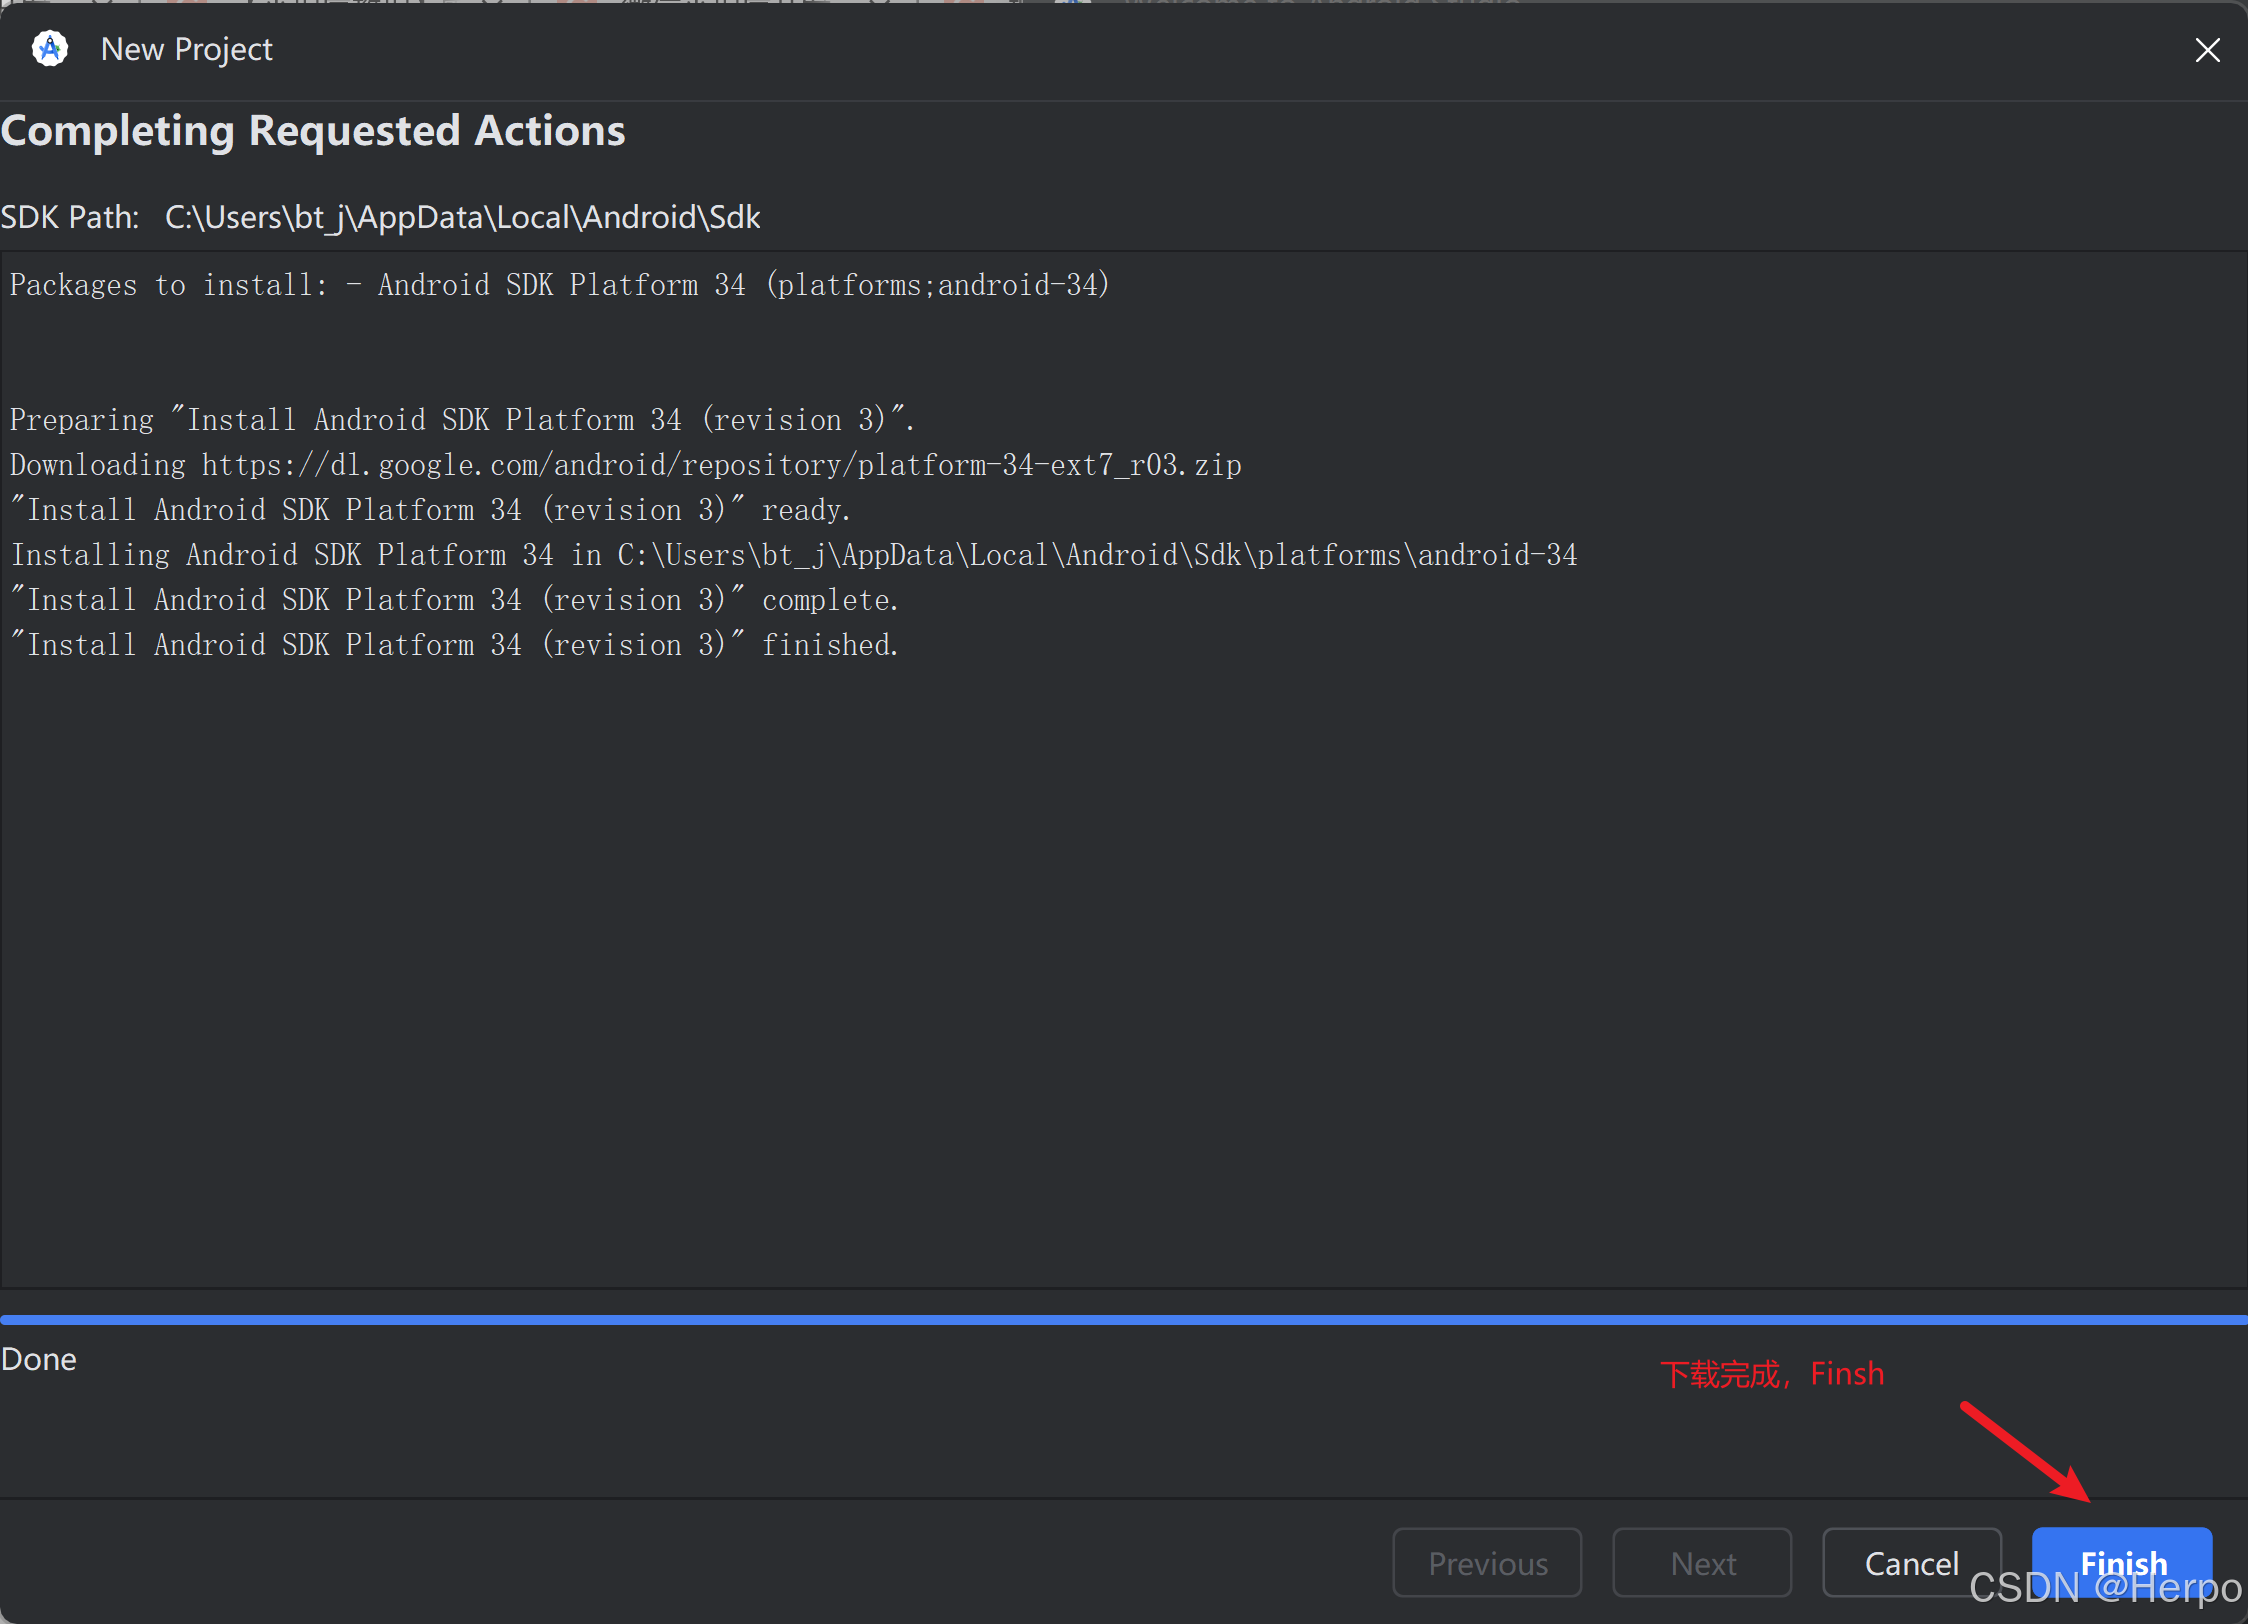Click the New Project window title
2248x1624 pixels.
tap(187, 49)
